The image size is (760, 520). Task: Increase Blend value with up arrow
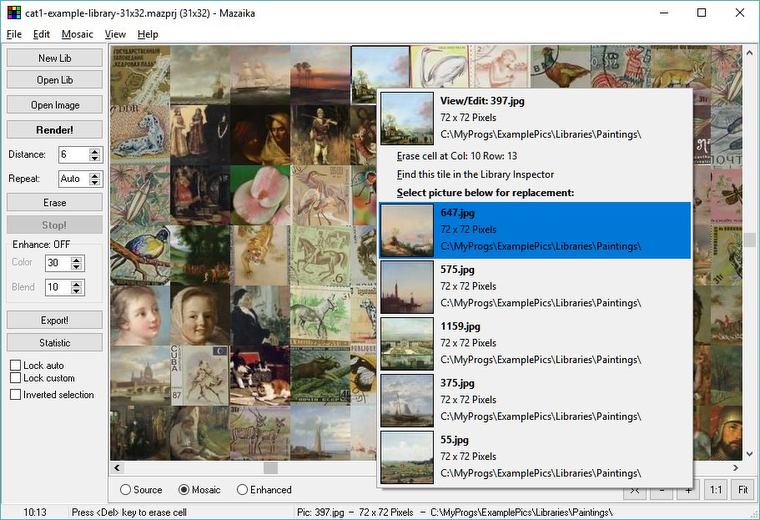[76, 284]
